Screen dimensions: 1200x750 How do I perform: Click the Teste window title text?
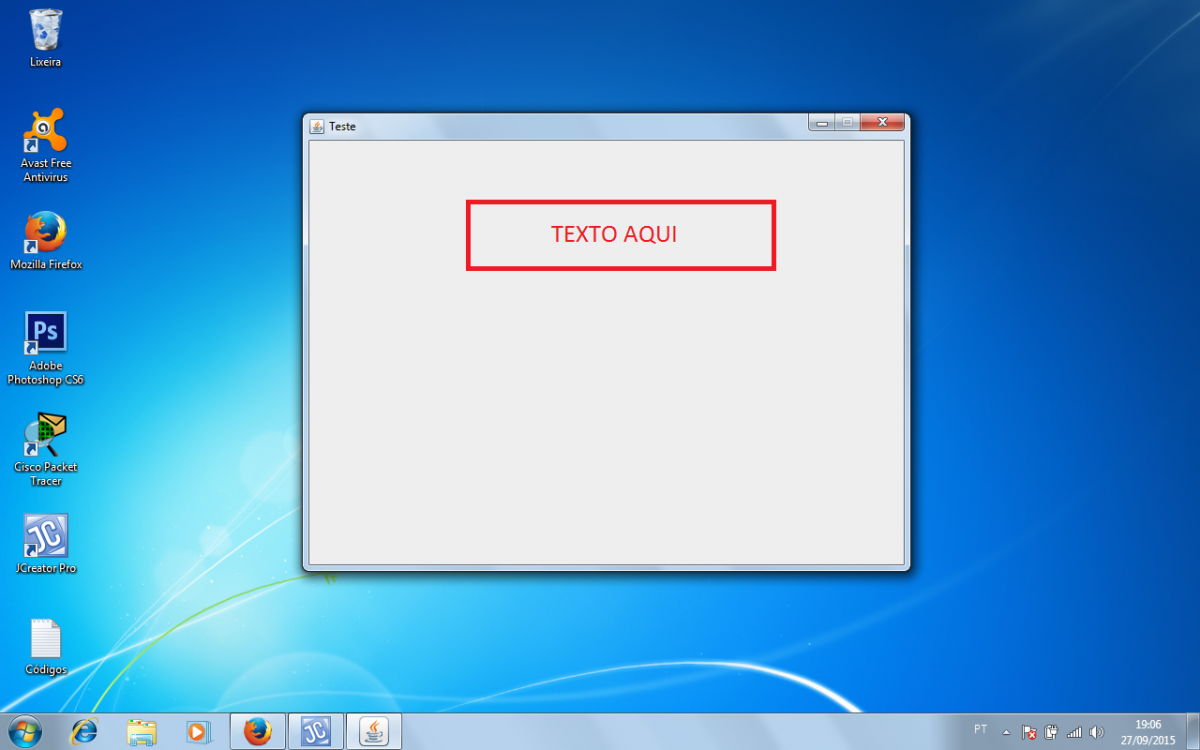click(x=342, y=127)
